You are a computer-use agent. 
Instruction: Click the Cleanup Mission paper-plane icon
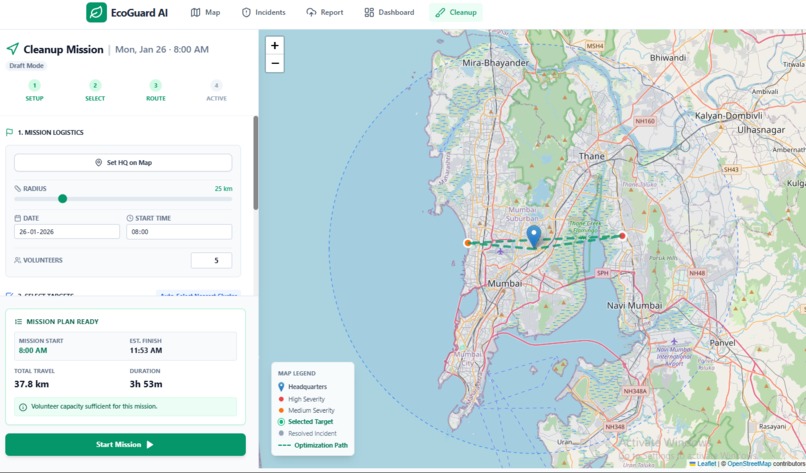12,49
